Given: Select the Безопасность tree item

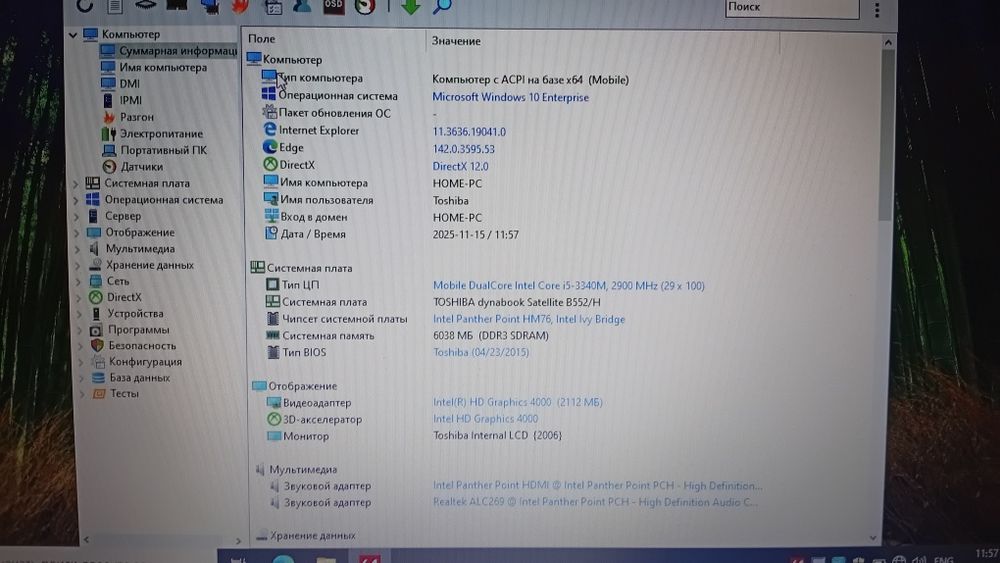Looking at the screenshot, I should 142,346.
